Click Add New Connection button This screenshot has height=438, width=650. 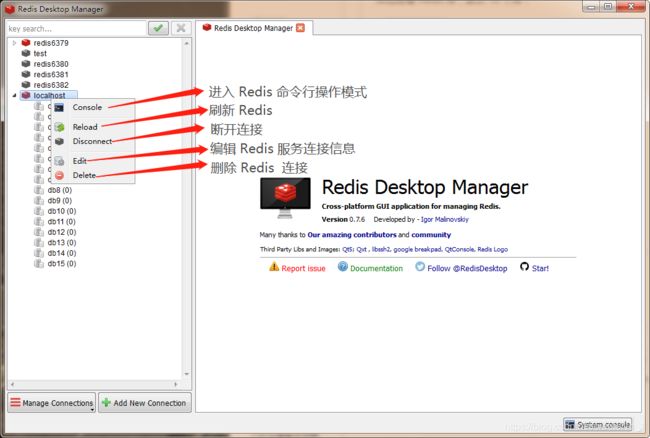145,403
